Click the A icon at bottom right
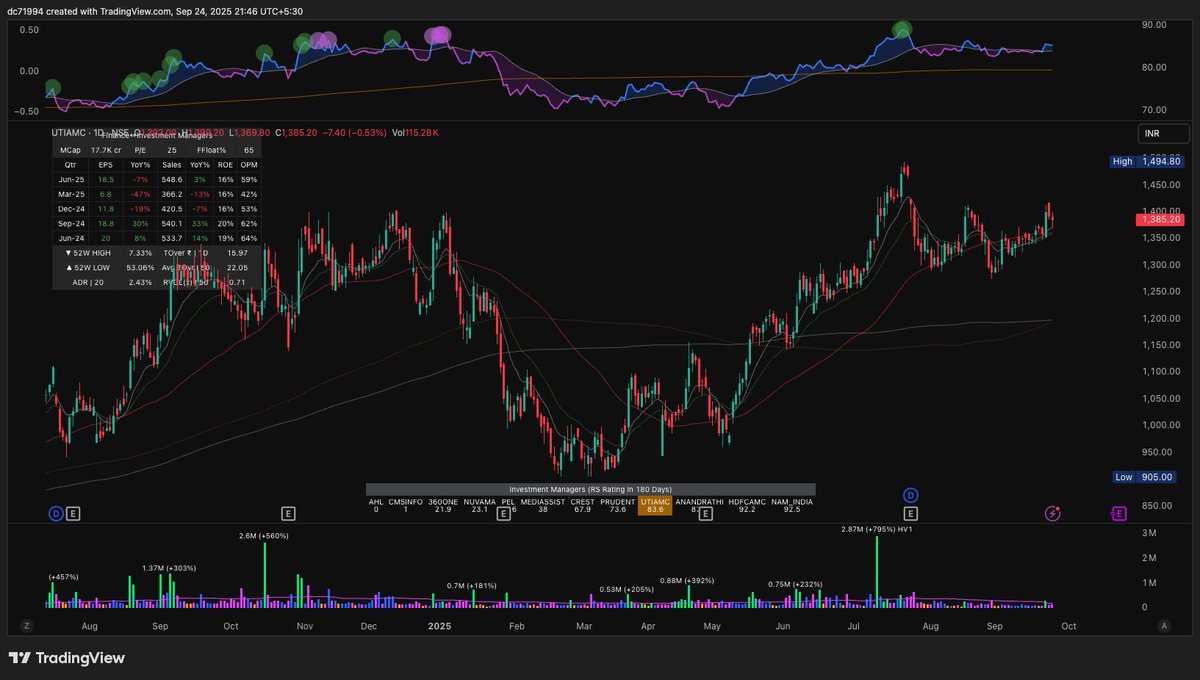The image size is (1200, 680). (1163, 623)
